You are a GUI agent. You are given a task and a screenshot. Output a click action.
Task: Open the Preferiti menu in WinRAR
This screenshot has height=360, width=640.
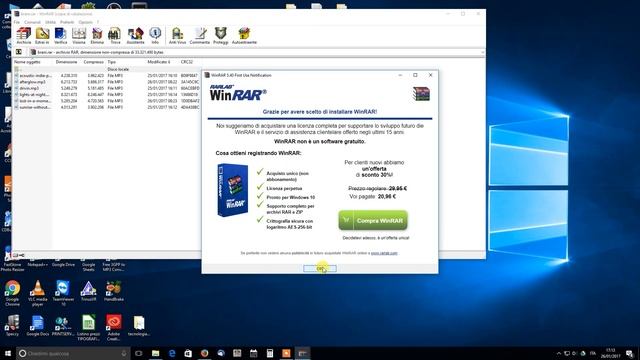[67, 22]
